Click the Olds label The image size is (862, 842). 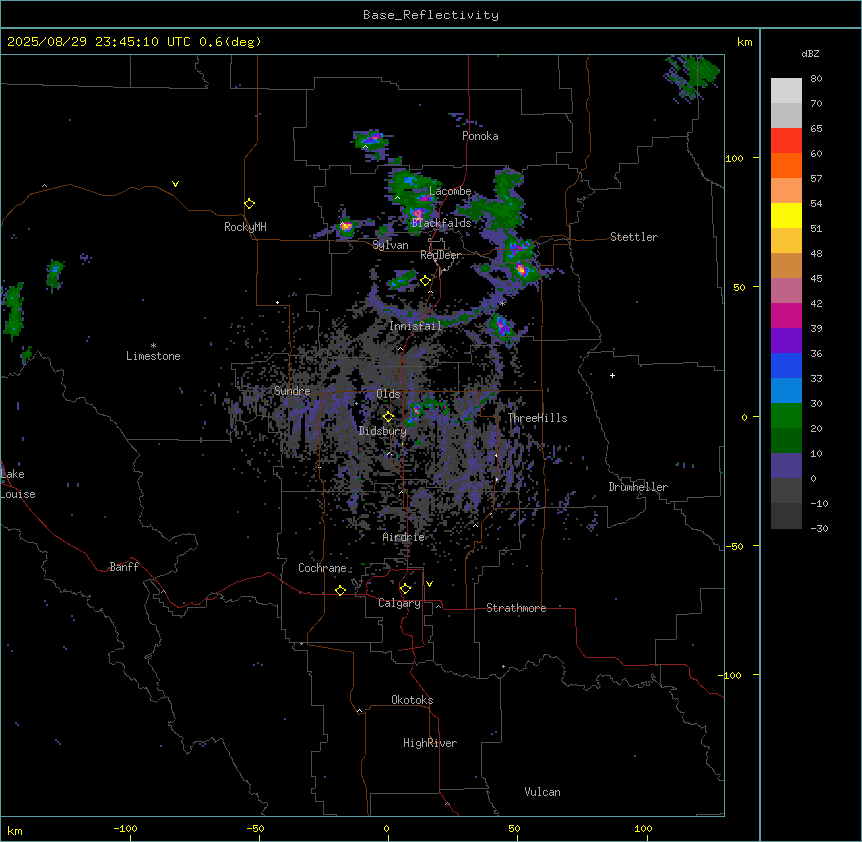tap(388, 394)
